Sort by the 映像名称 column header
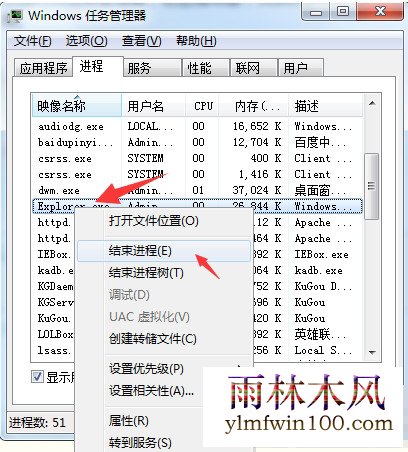Viewport: 408px width, 452px height. point(77,106)
